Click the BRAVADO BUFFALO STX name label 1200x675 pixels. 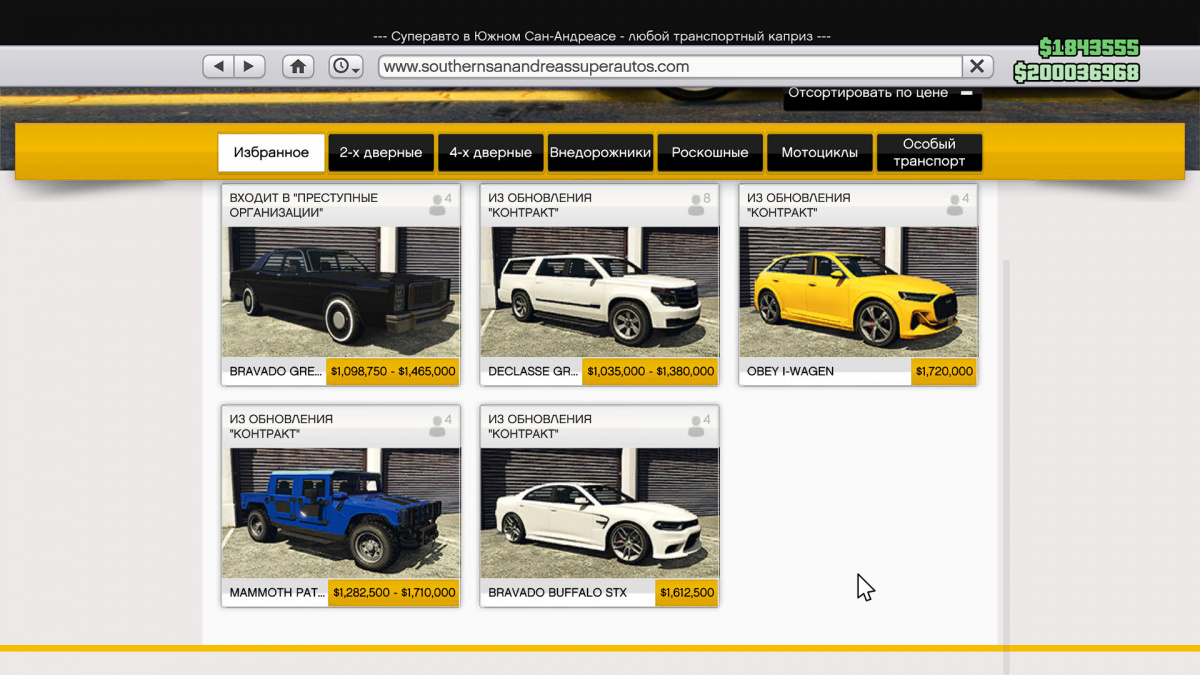pos(557,593)
